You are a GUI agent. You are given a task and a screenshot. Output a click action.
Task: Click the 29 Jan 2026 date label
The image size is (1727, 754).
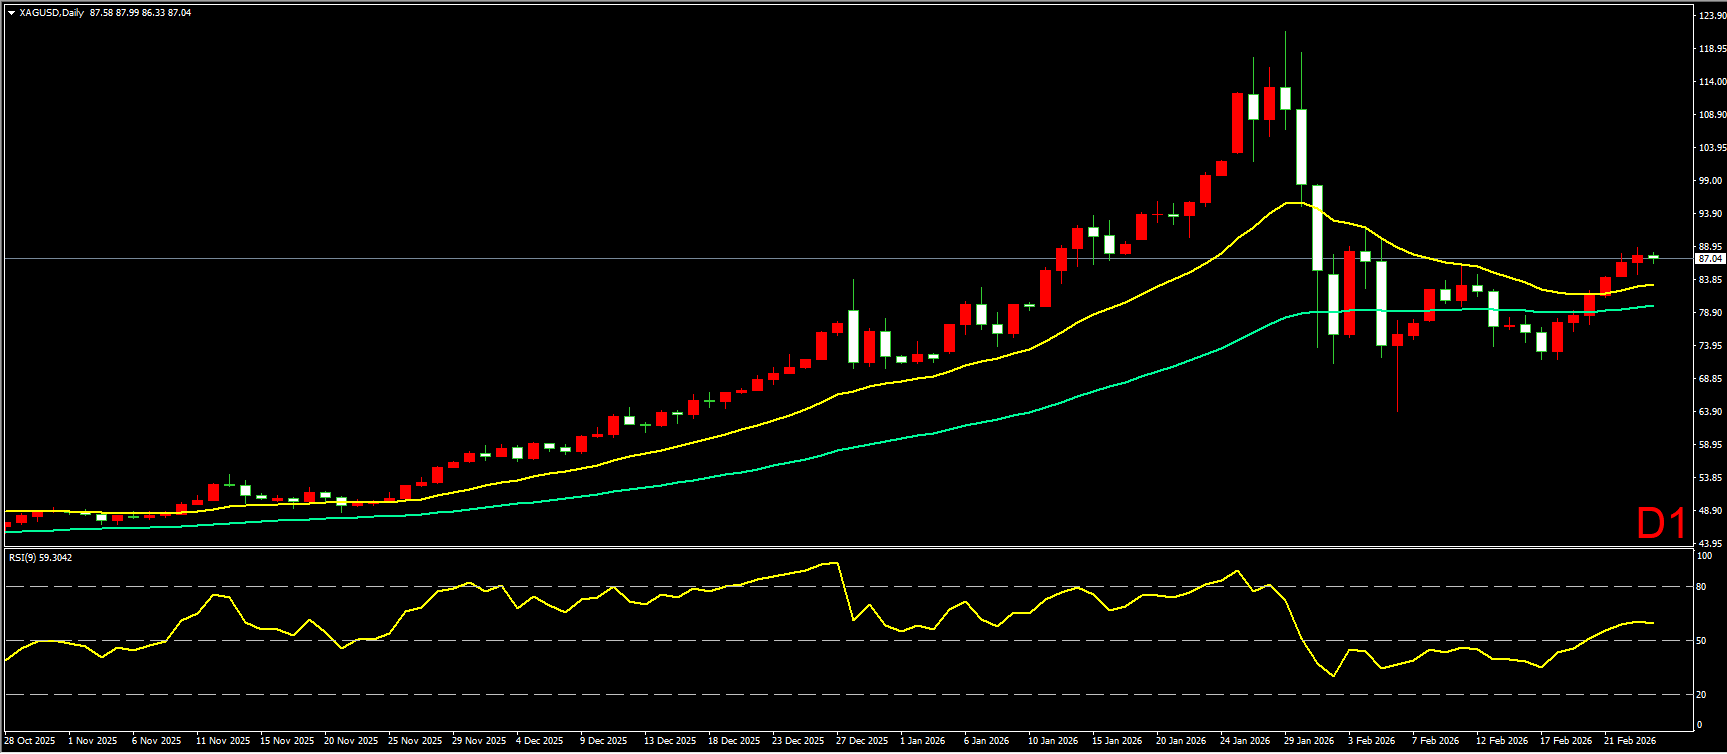click(x=1309, y=741)
